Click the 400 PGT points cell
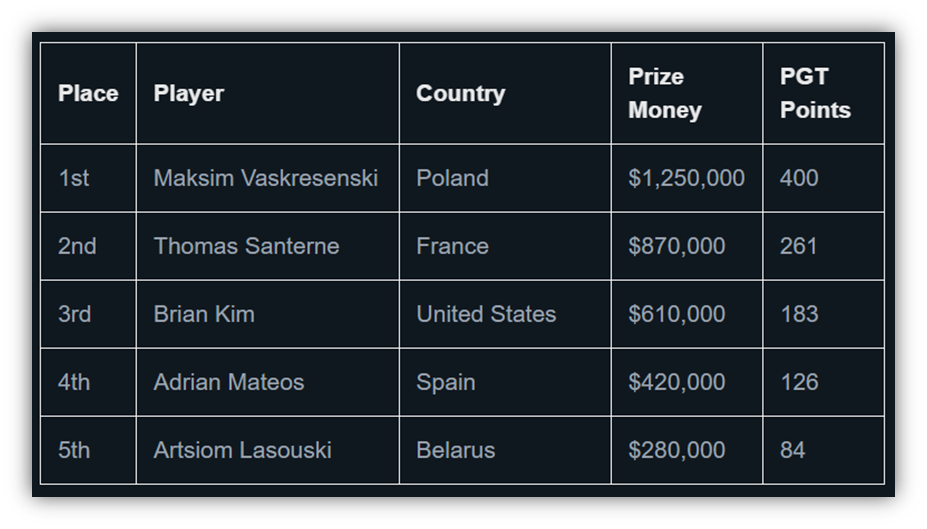927x529 pixels. tap(824, 178)
